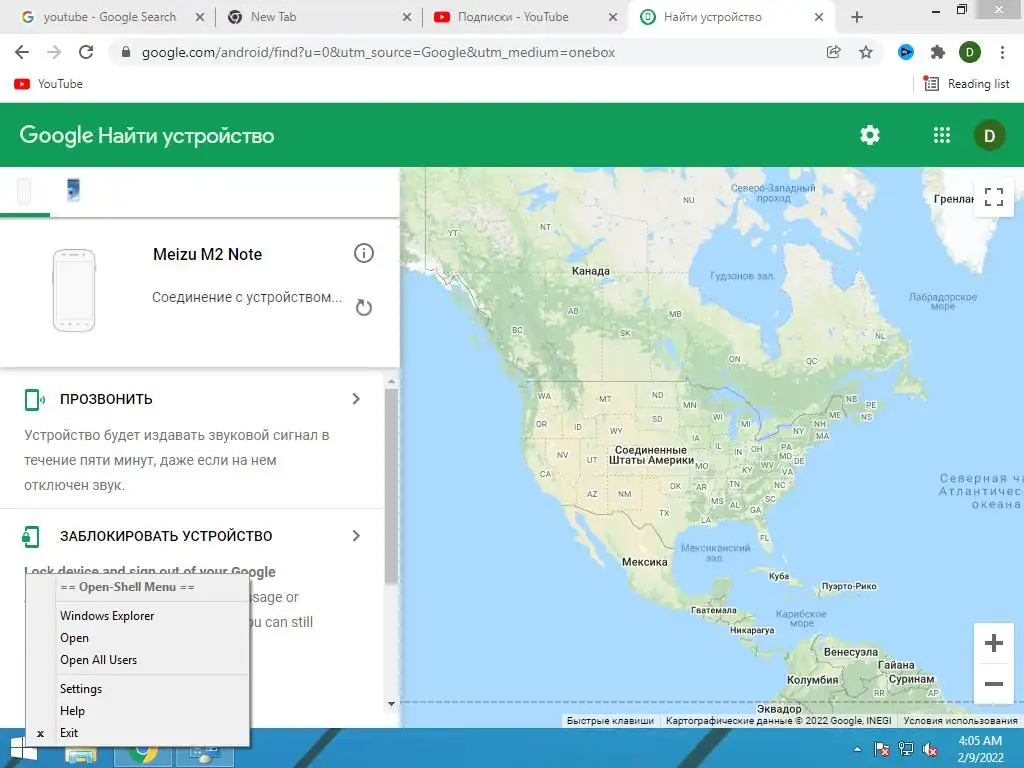
Task: Close the Найти устройство tab
Action: coord(819,18)
